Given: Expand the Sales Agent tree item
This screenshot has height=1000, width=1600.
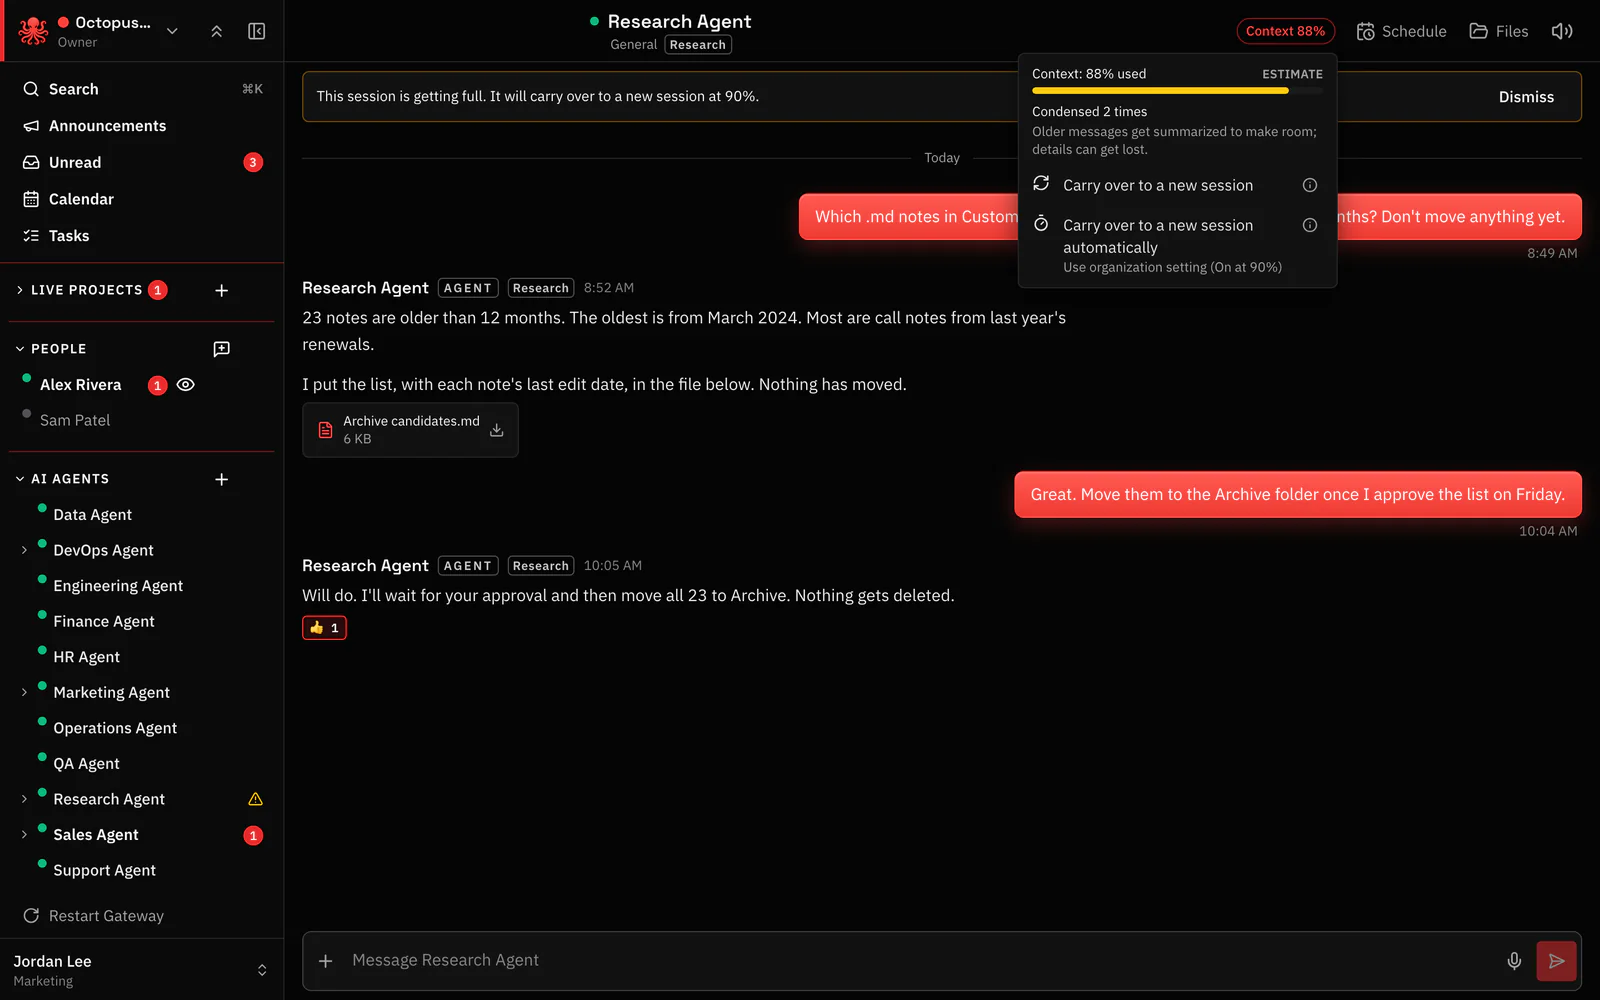Looking at the screenshot, I should [x=24, y=834].
